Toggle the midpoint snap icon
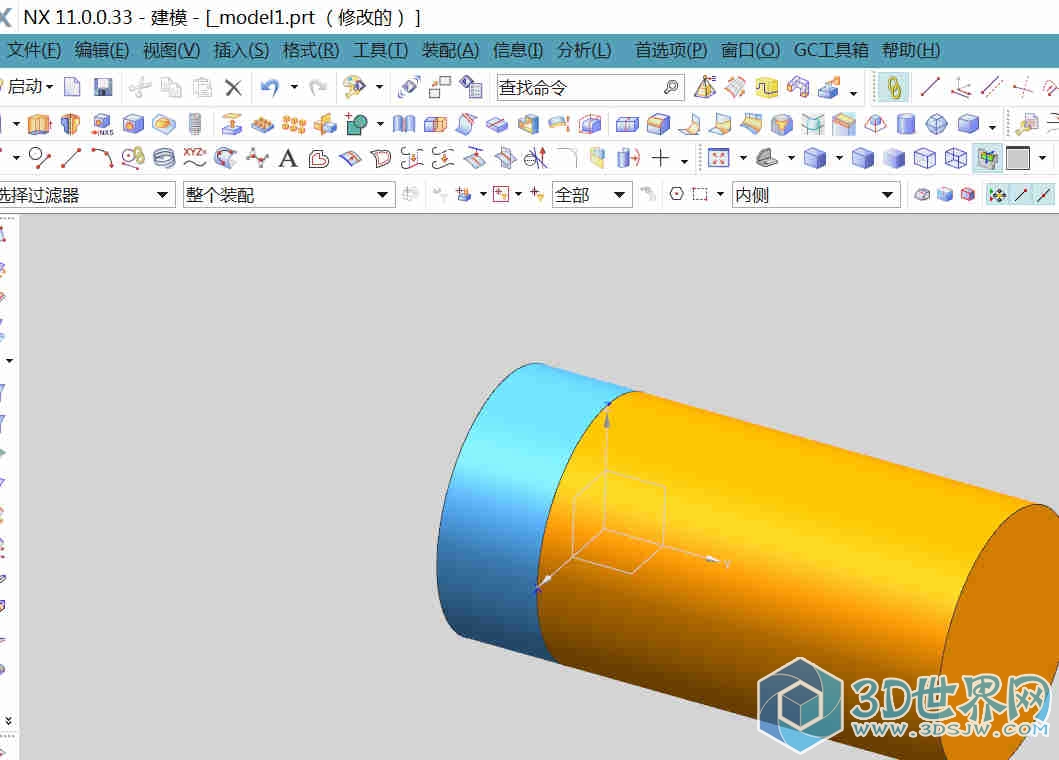Image resolution: width=1059 pixels, height=760 pixels. coord(1044,195)
